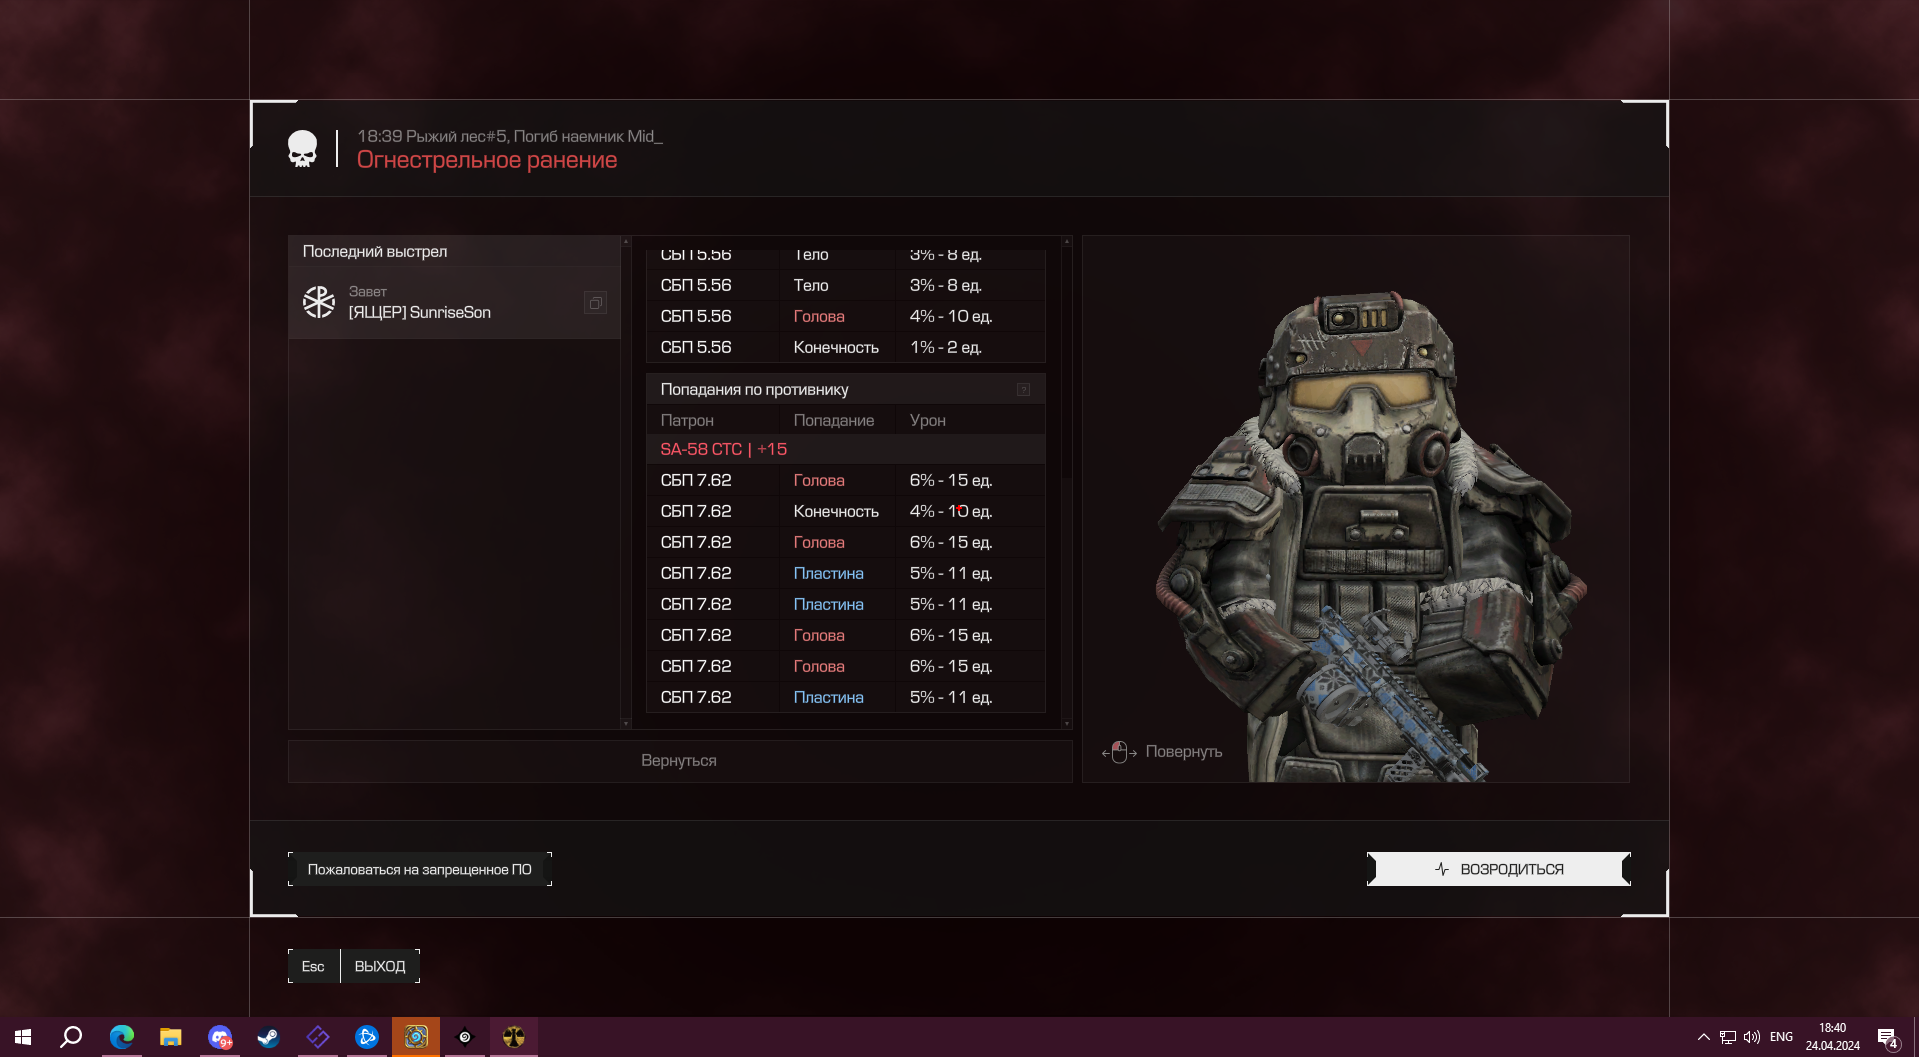Click the Попадание column header
The height and width of the screenshot is (1057, 1919).
pyautogui.click(x=834, y=420)
